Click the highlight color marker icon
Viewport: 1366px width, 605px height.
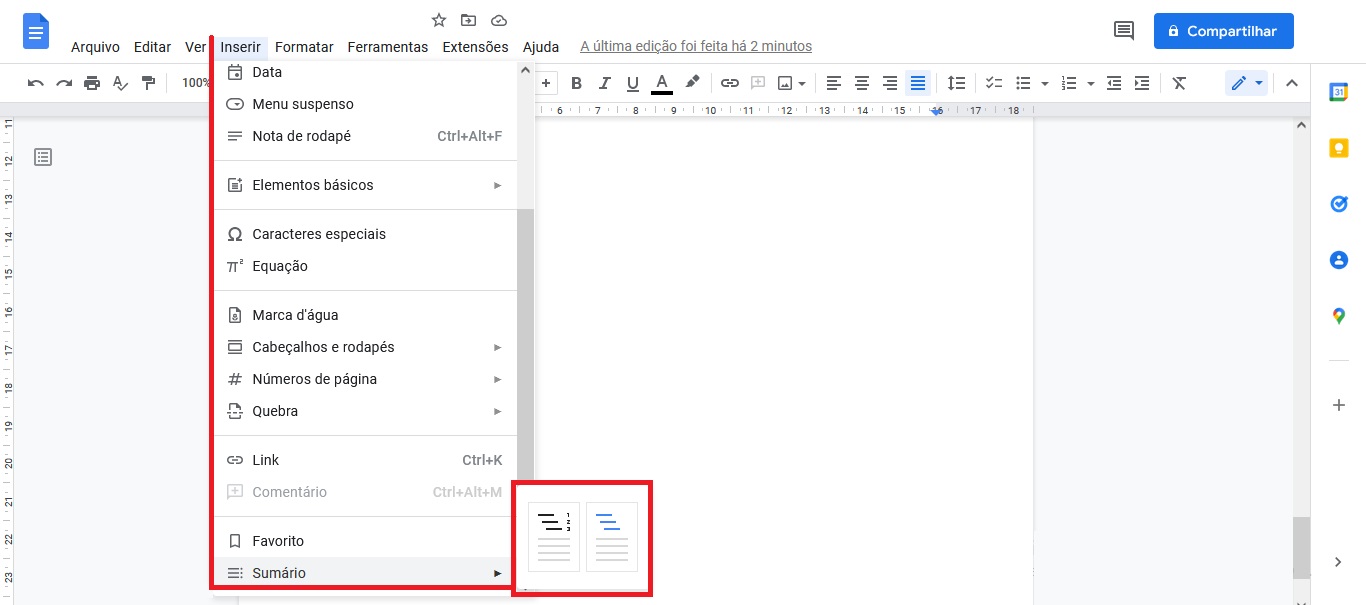[x=692, y=83]
